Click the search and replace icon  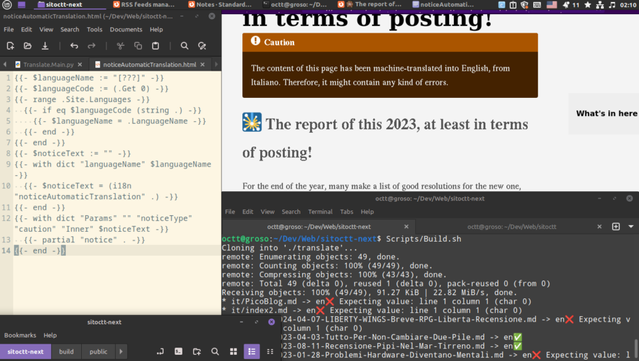(x=202, y=46)
